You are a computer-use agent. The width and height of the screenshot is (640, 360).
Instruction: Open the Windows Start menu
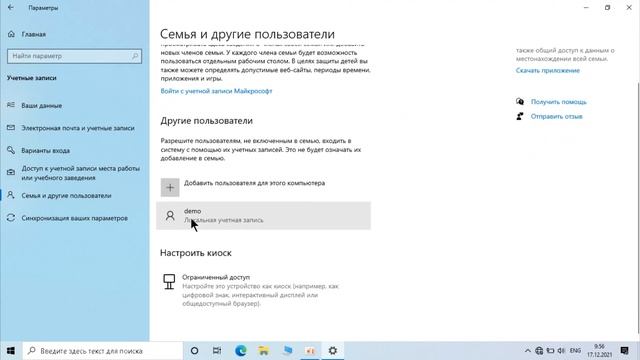(11, 351)
